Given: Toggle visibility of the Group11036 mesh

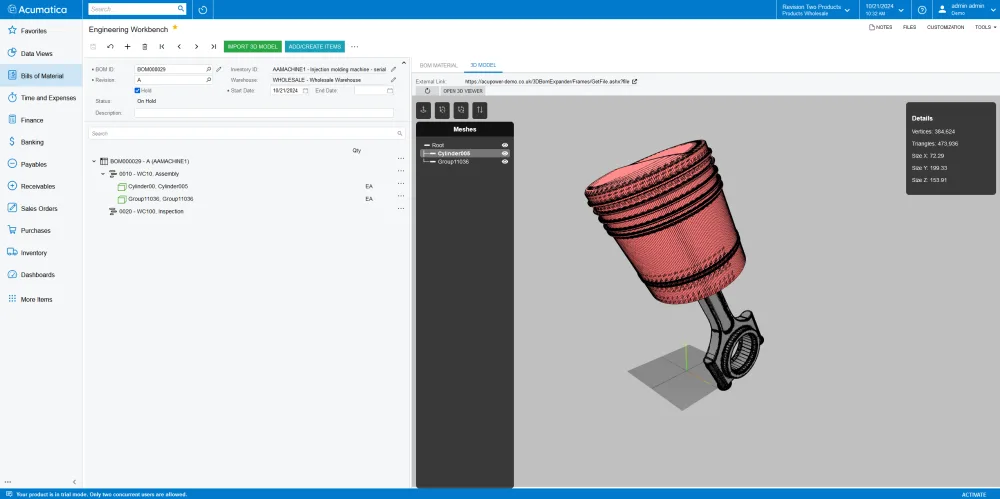Looking at the screenshot, I should click(505, 161).
